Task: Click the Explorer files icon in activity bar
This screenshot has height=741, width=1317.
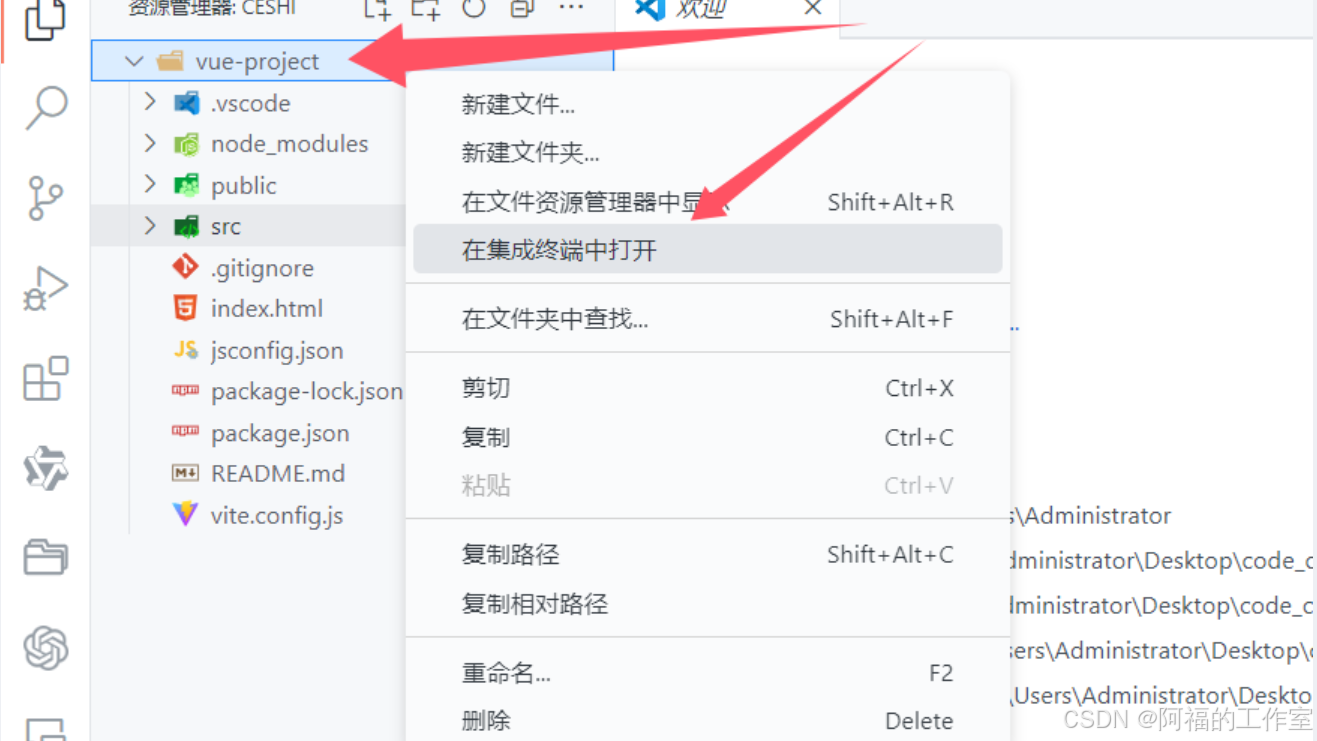Action: click(x=46, y=18)
